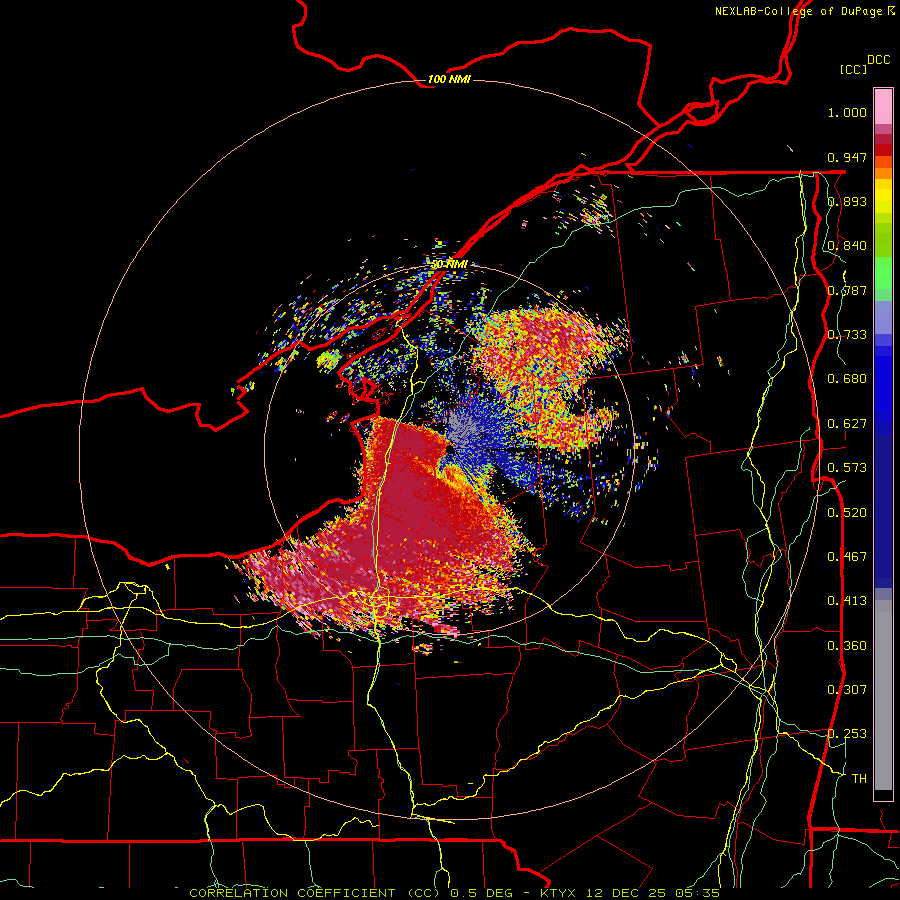The width and height of the screenshot is (900, 900).
Task: Click the Correlation Coefficient caption at bottom
Action: pos(454,893)
